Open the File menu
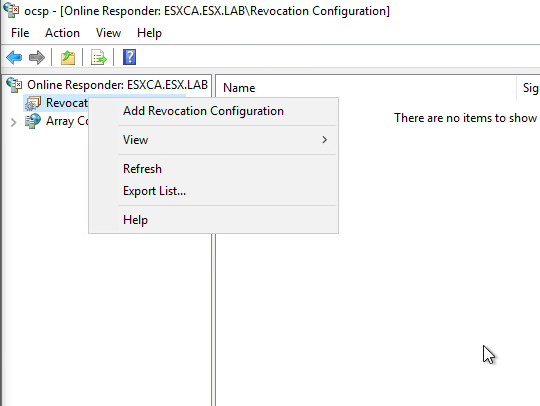 pyautogui.click(x=20, y=33)
